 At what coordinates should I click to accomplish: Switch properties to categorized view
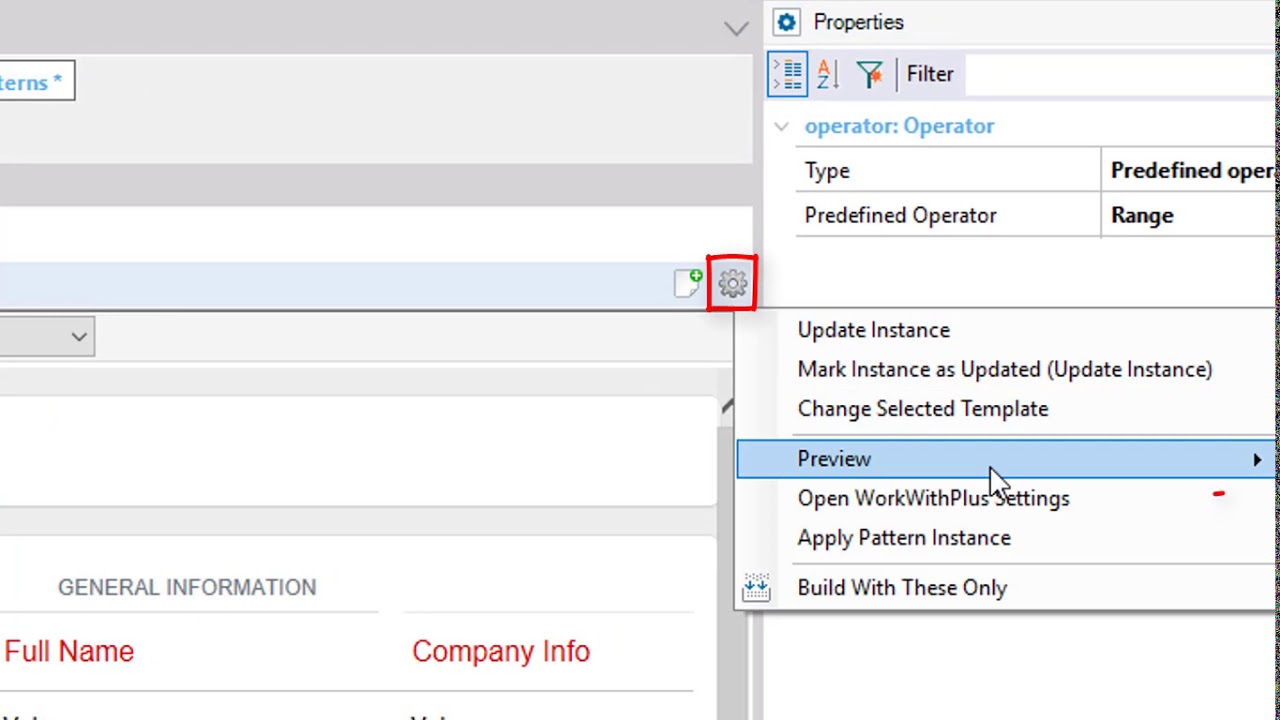coord(788,74)
